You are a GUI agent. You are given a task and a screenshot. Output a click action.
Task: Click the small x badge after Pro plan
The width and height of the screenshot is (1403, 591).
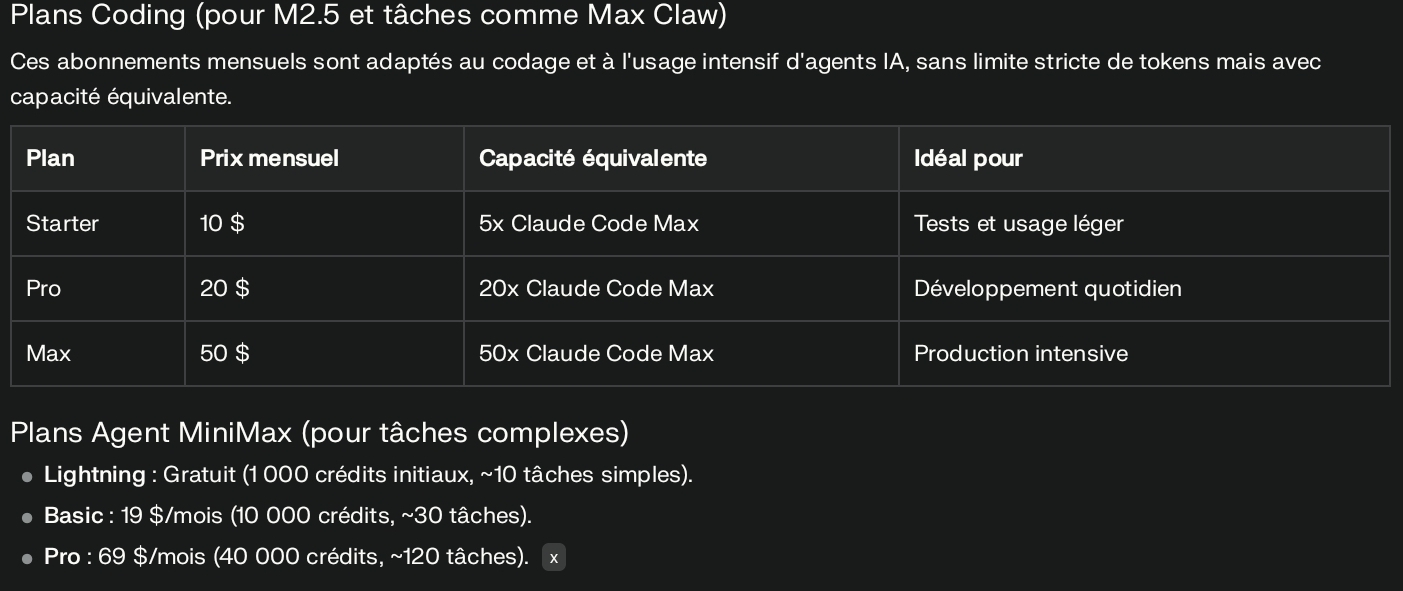(x=554, y=558)
